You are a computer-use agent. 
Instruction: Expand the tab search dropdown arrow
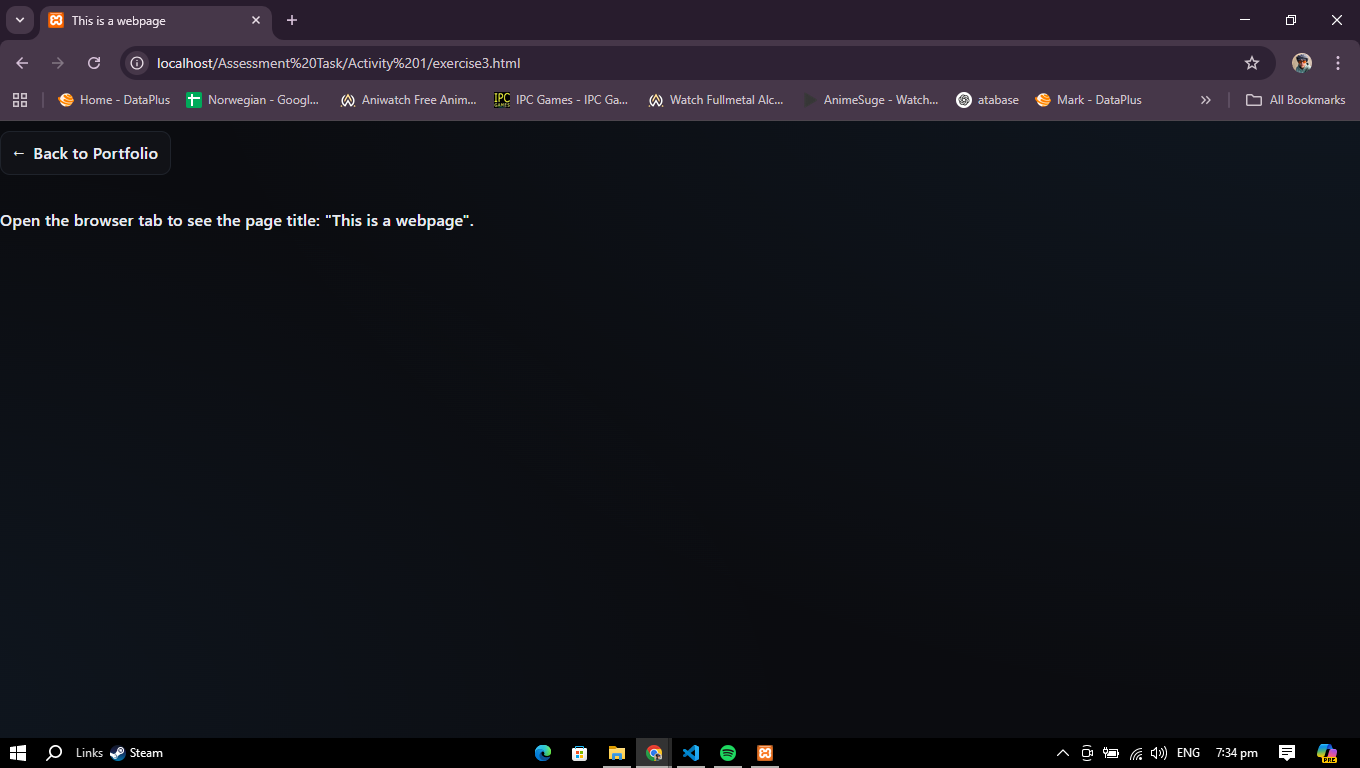coord(19,20)
